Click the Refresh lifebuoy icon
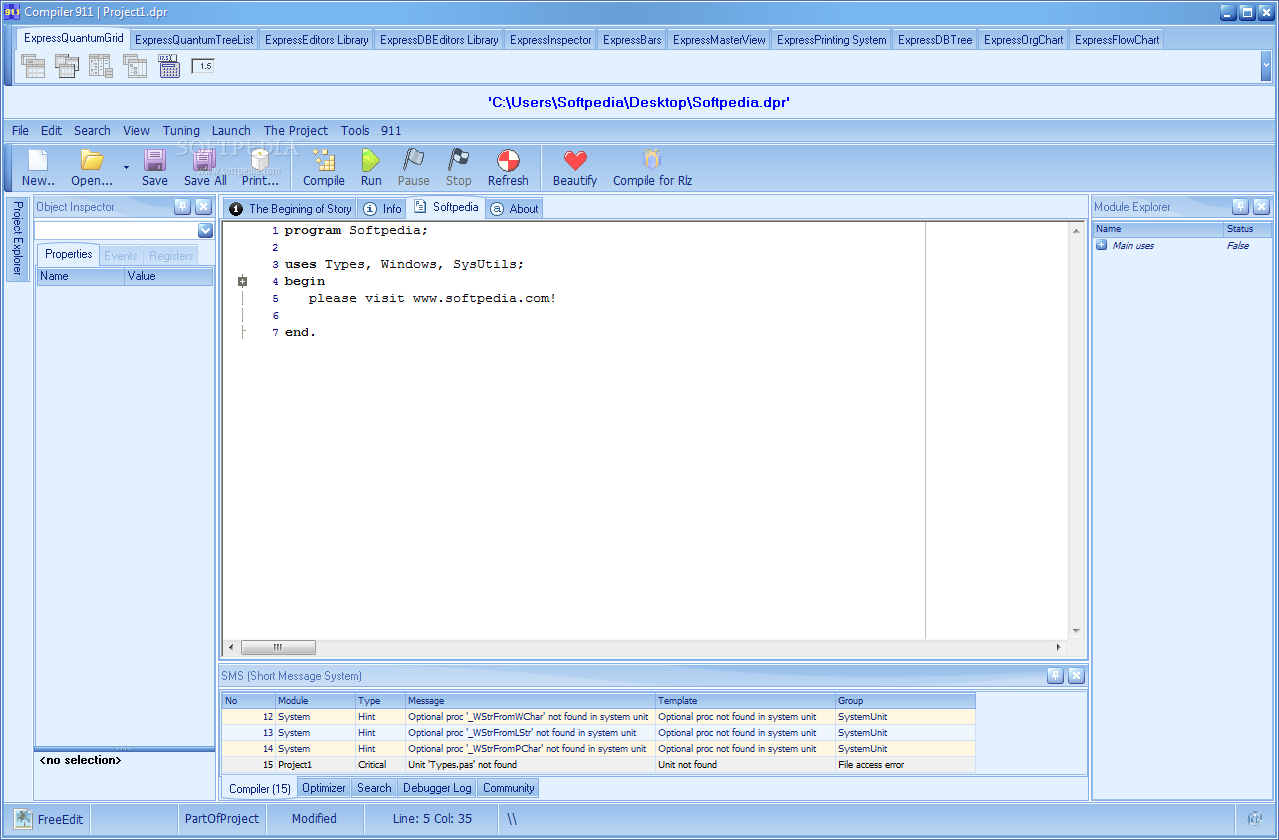This screenshot has width=1279, height=840. tap(508, 160)
